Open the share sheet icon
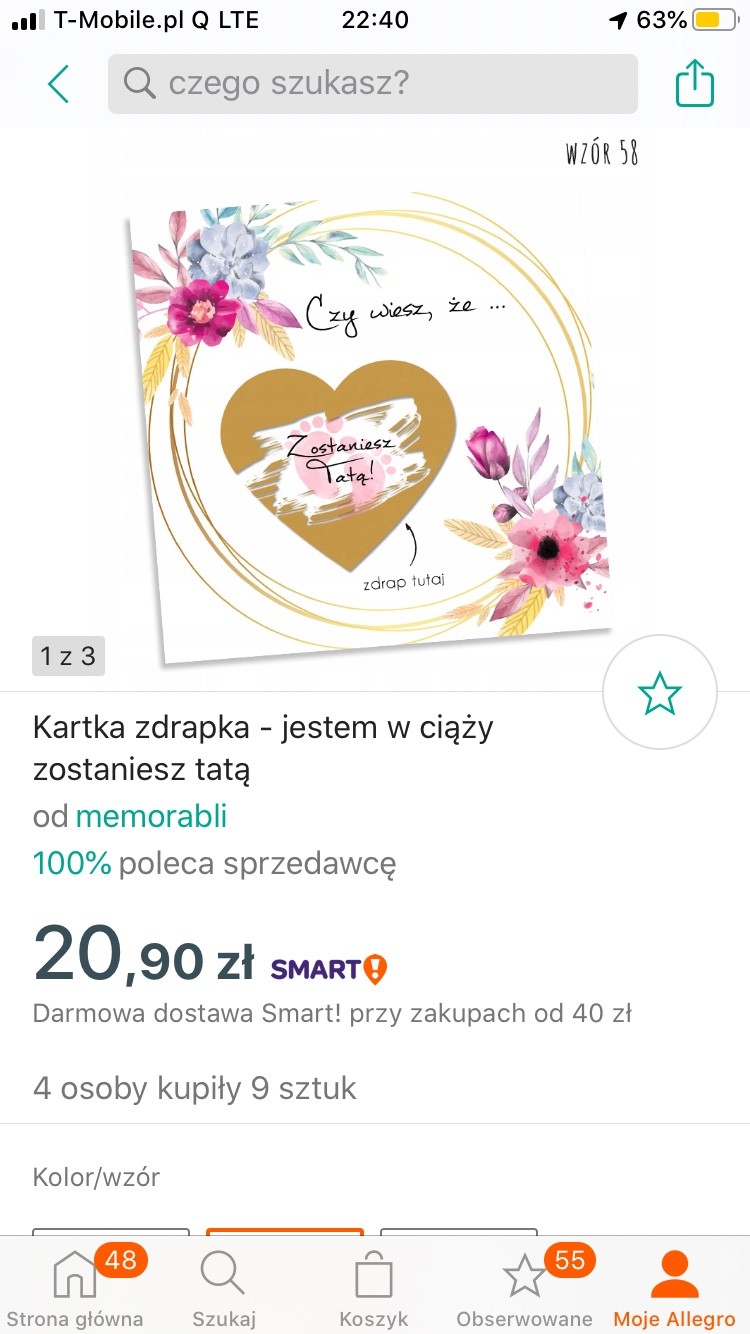The height and width of the screenshot is (1334, 750). [694, 83]
